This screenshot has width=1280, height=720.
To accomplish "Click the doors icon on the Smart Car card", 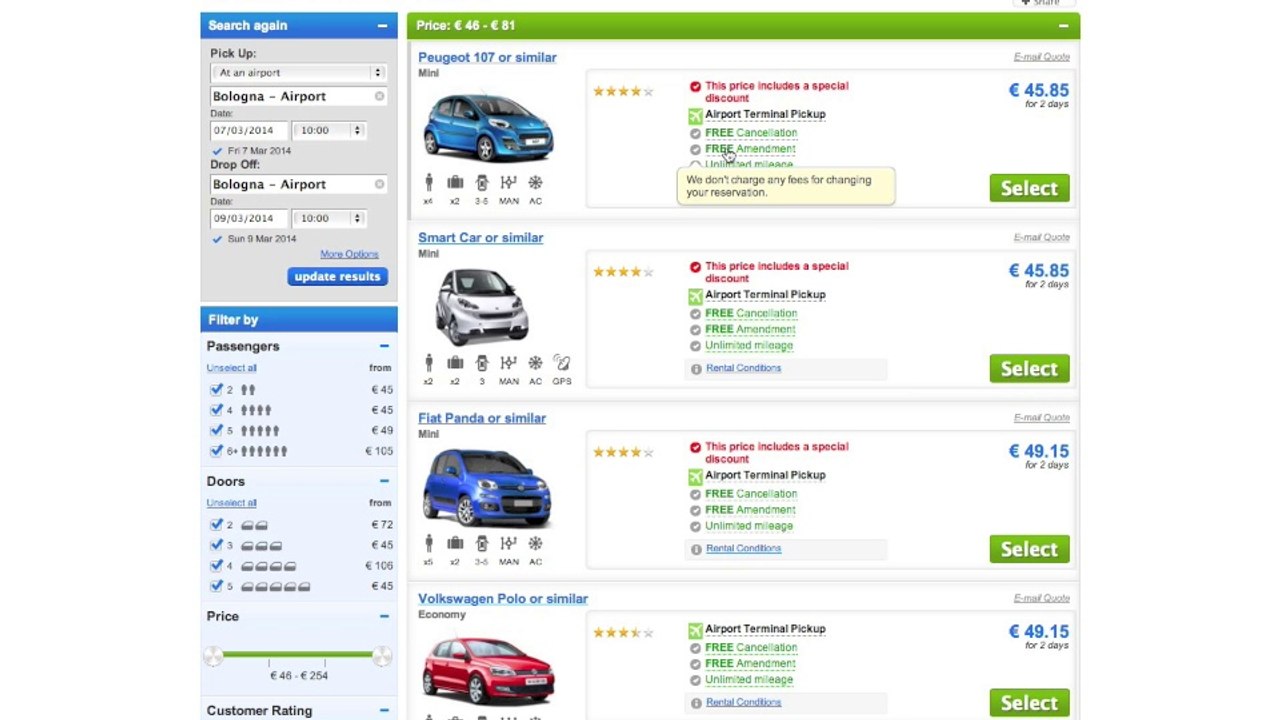I will [482, 363].
